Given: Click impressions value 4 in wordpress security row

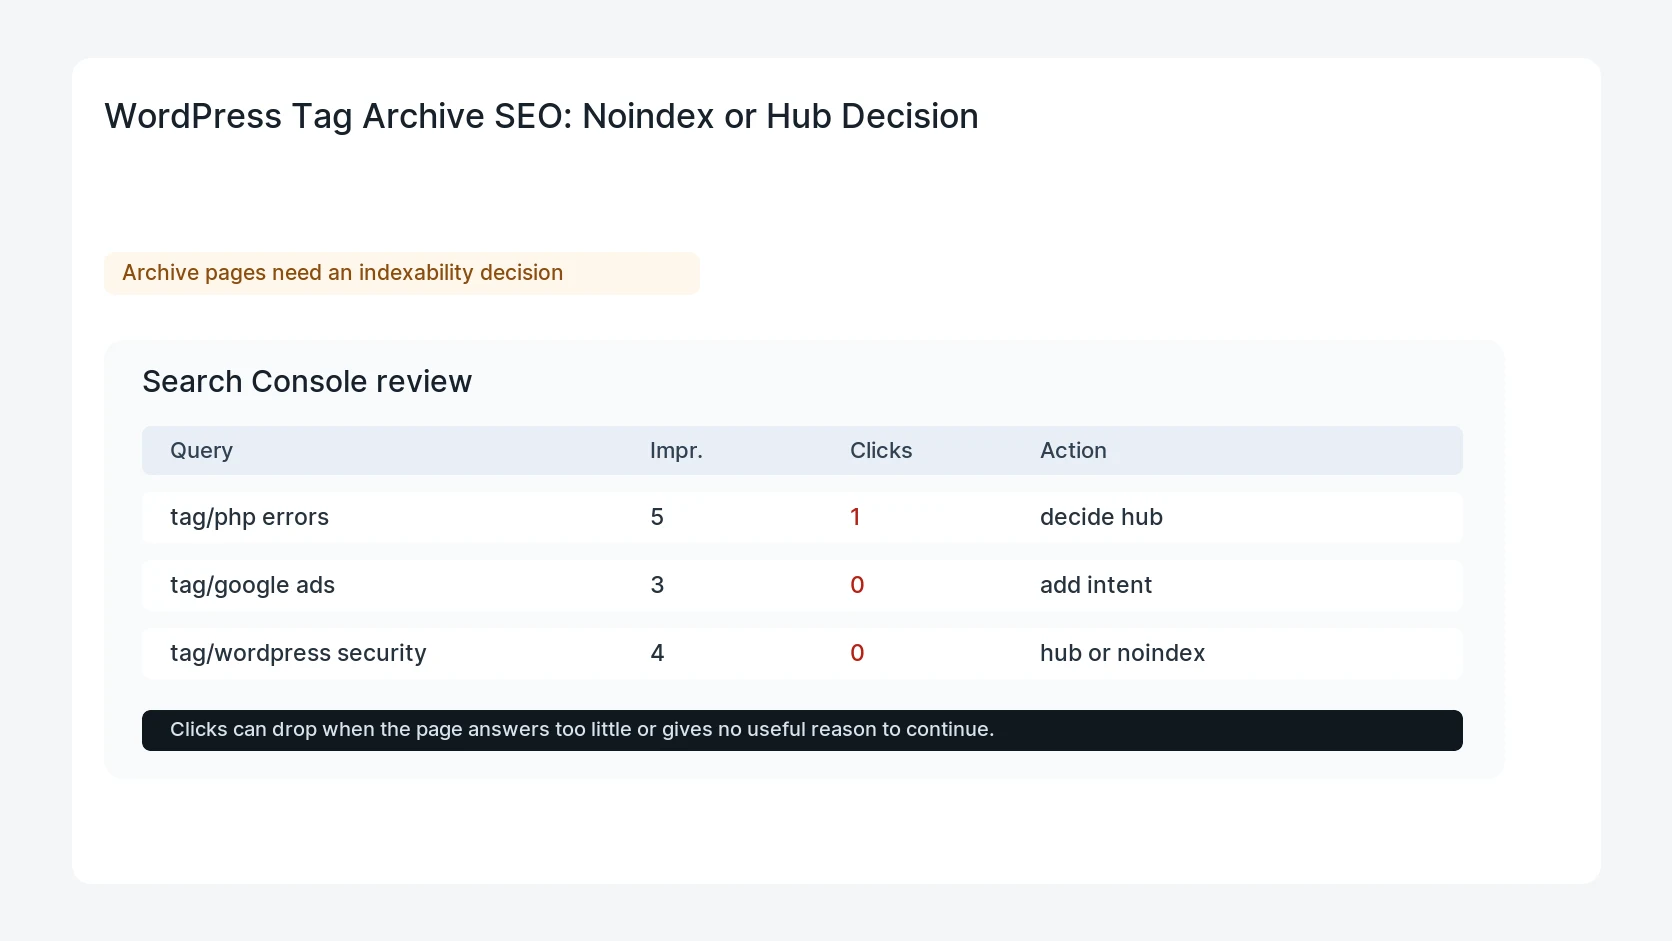Looking at the screenshot, I should pyautogui.click(x=657, y=653).
